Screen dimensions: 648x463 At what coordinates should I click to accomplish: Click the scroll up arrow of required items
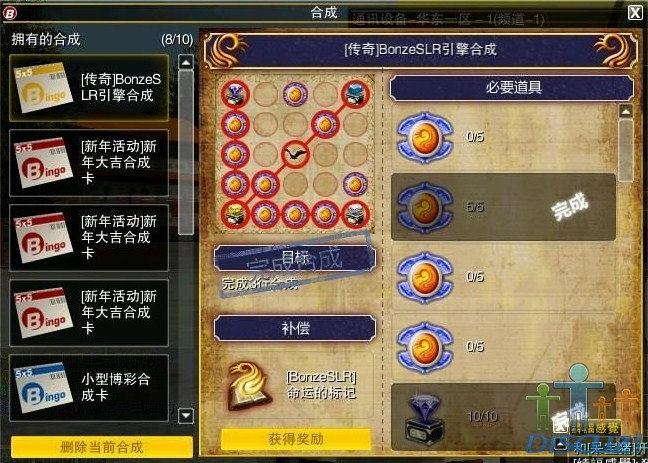pyautogui.click(x=626, y=111)
